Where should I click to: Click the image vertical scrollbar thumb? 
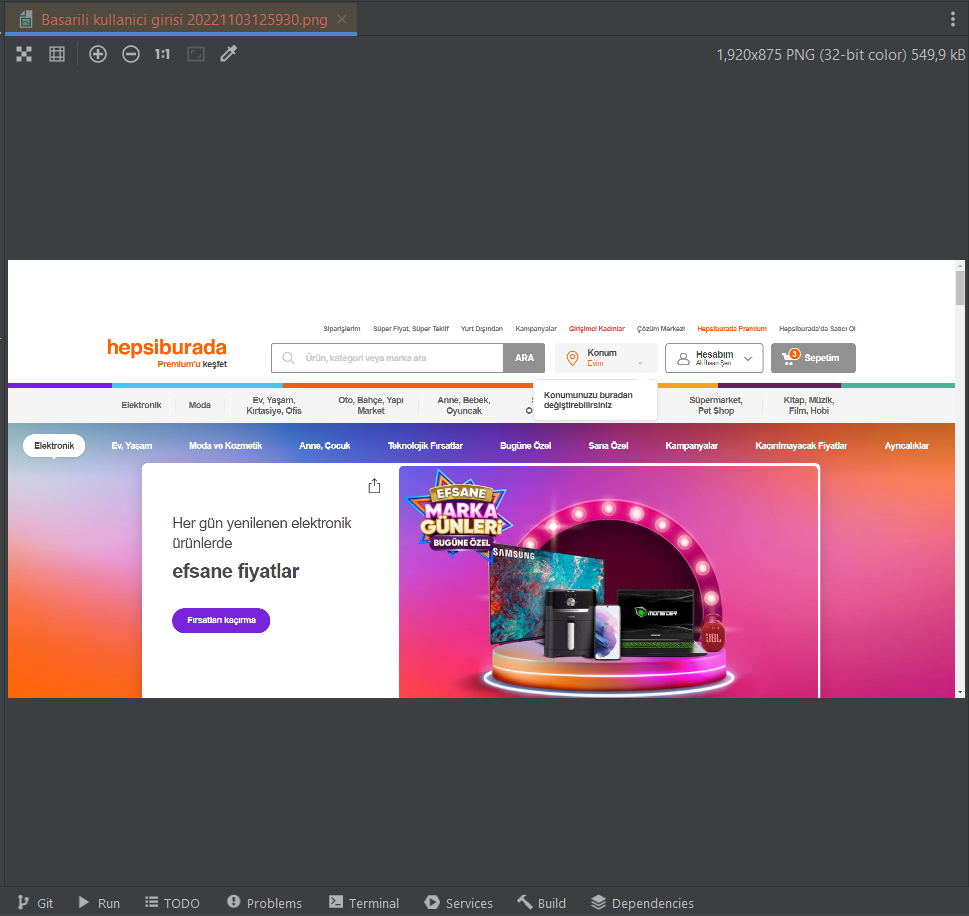(960, 287)
